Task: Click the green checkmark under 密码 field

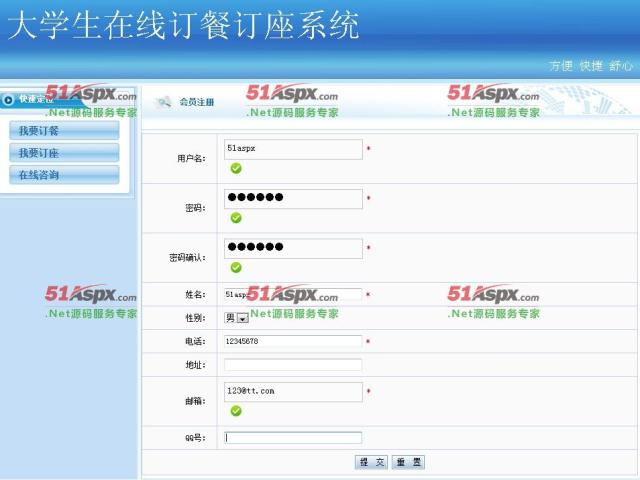Action: (236, 218)
